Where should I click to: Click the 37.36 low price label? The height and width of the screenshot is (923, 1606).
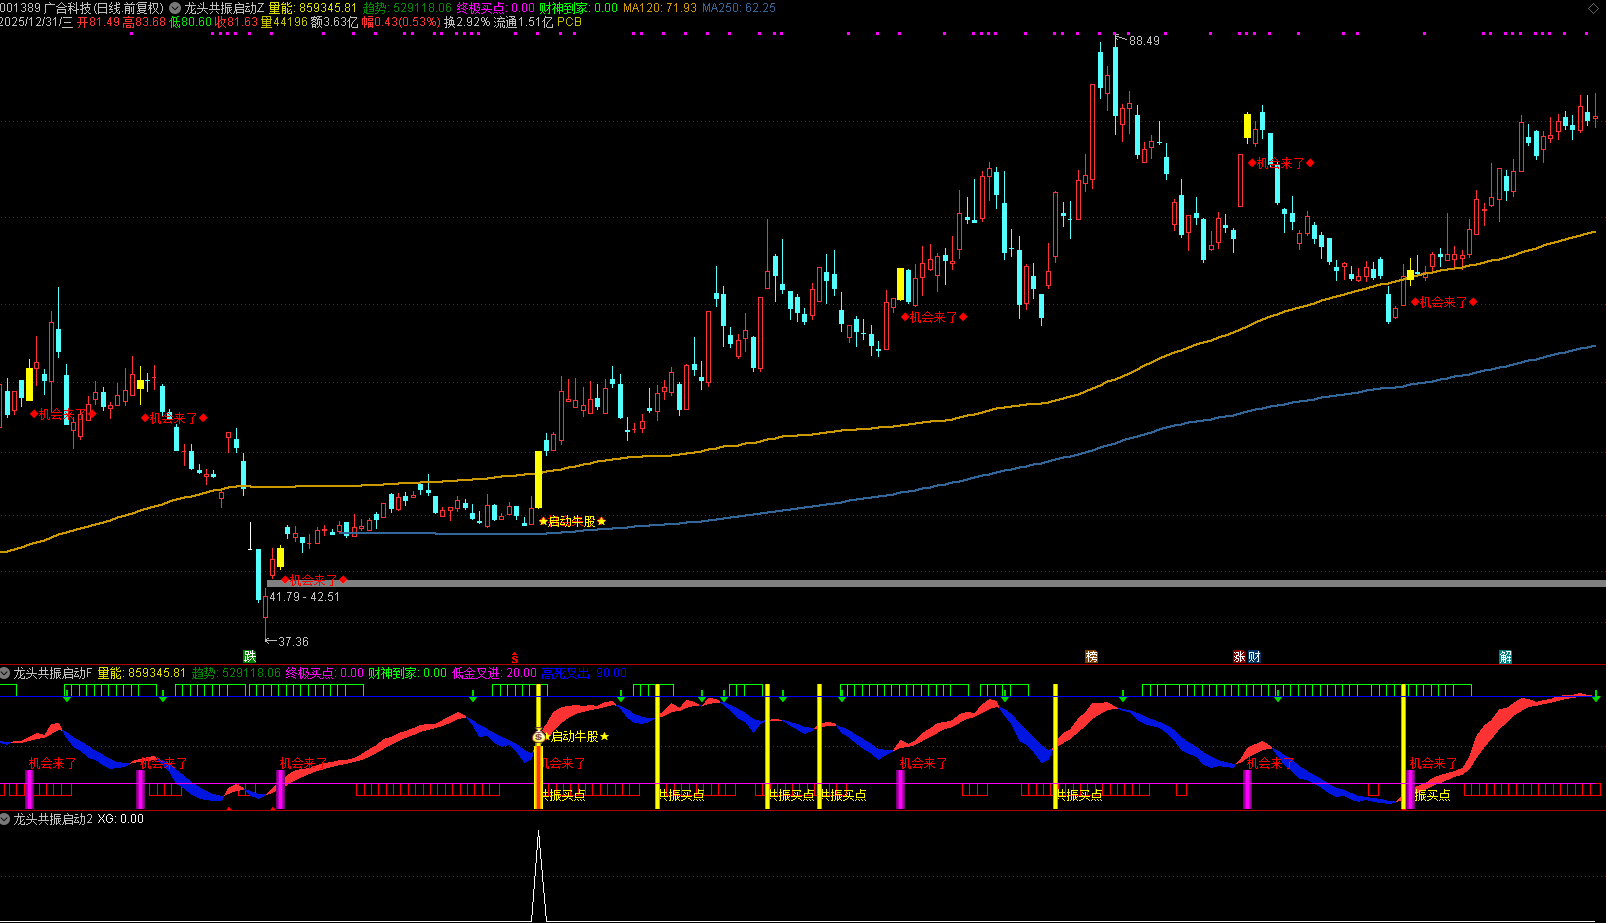click(x=293, y=642)
